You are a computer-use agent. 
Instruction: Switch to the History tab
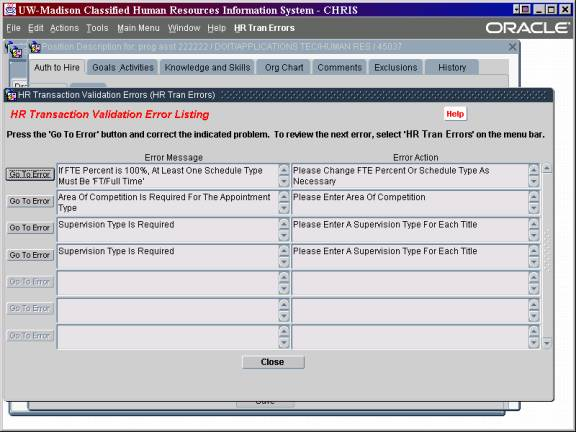point(452,68)
